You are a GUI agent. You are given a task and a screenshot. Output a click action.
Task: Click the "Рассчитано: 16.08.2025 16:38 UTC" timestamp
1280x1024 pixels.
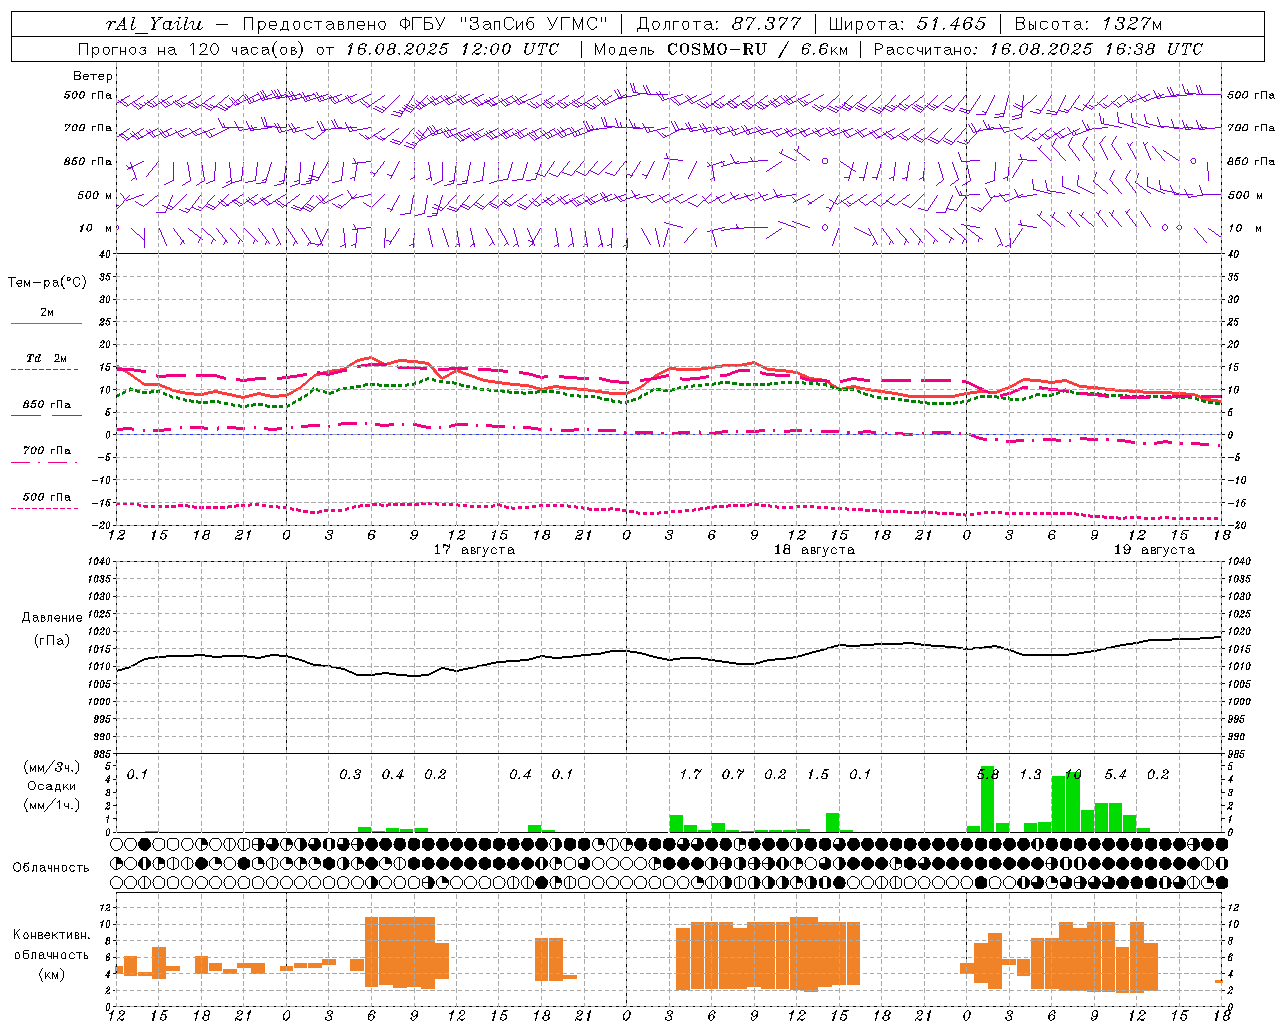(x=1039, y=49)
